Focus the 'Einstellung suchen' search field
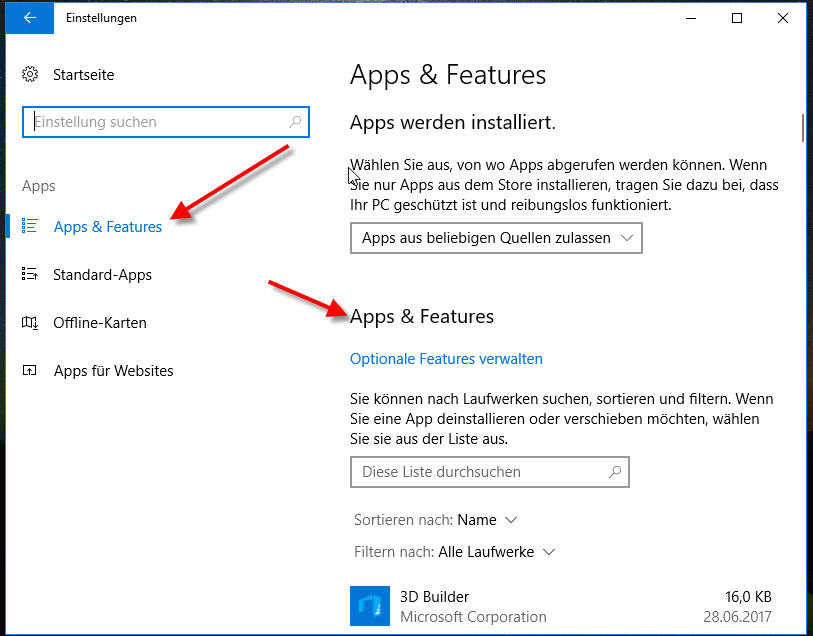Screen dimensions: 813x636 point(160,122)
